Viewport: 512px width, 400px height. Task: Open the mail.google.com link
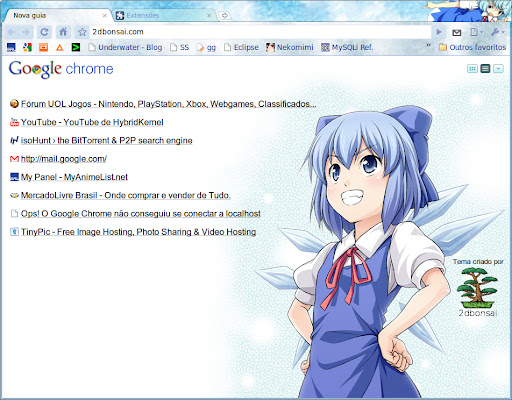pyautogui.click(x=64, y=159)
